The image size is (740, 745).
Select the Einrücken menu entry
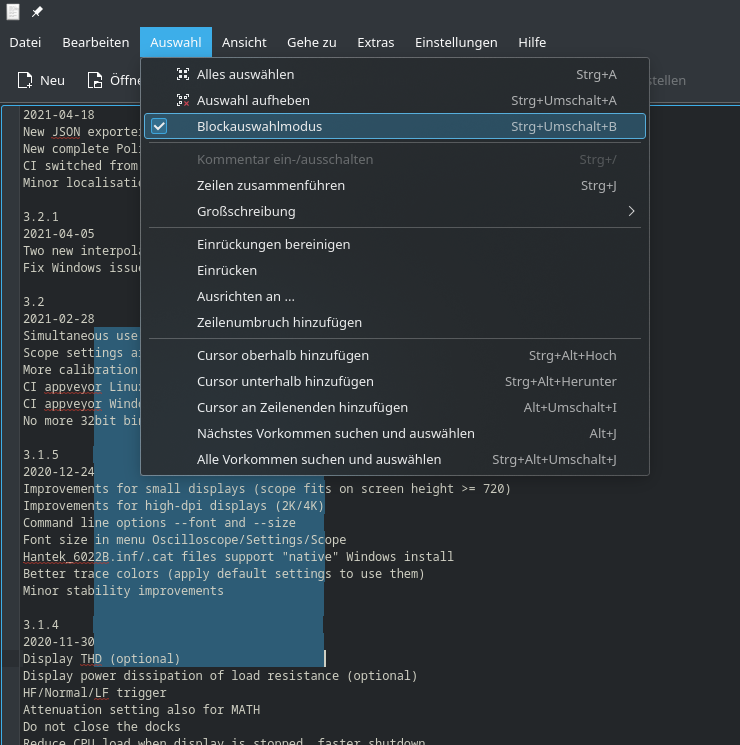tap(395, 270)
